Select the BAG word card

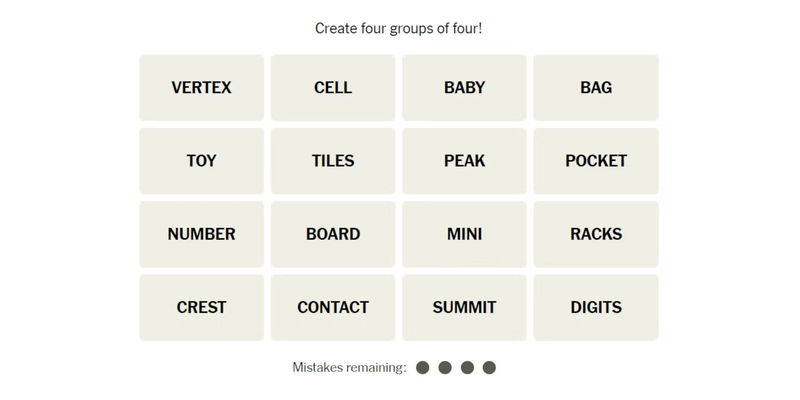[x=596, y=88]
